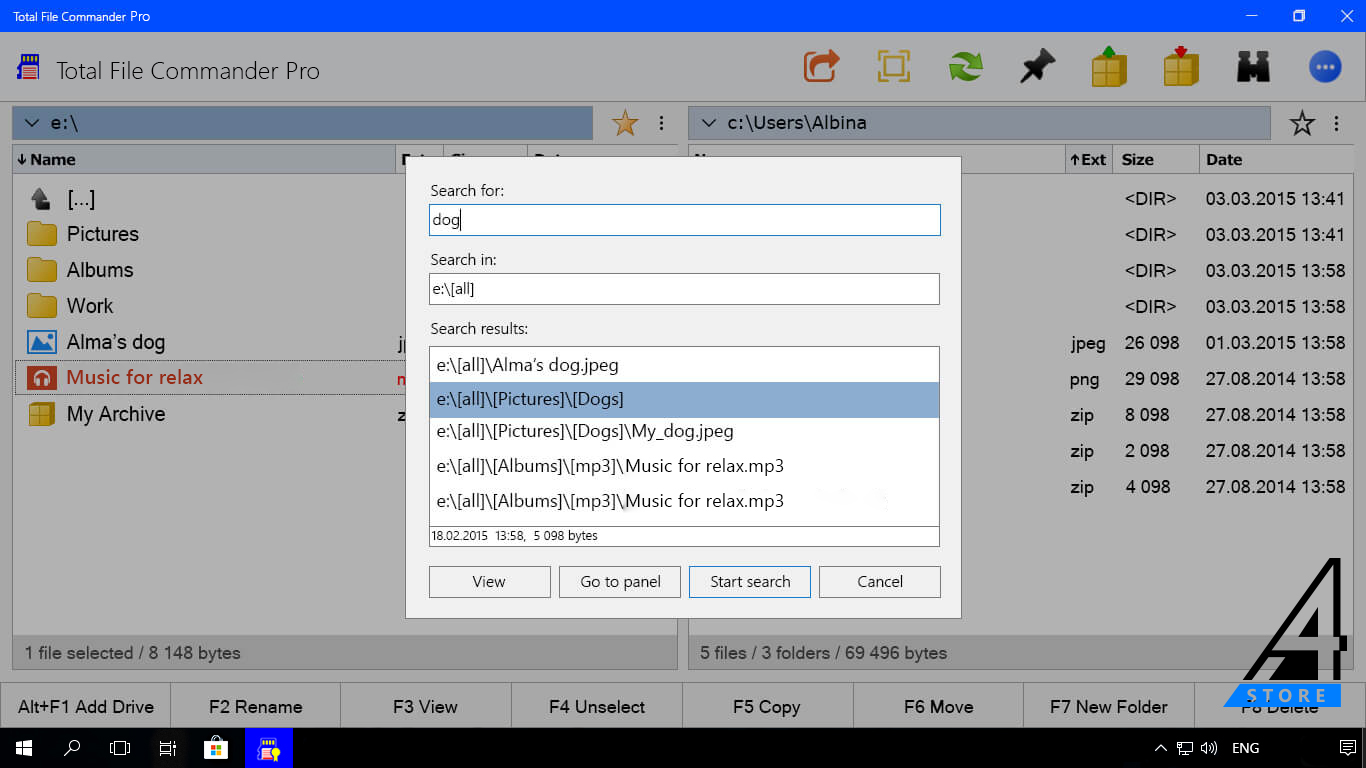Open the Microsoft Store taskbar icon

(x=215, y=748)
